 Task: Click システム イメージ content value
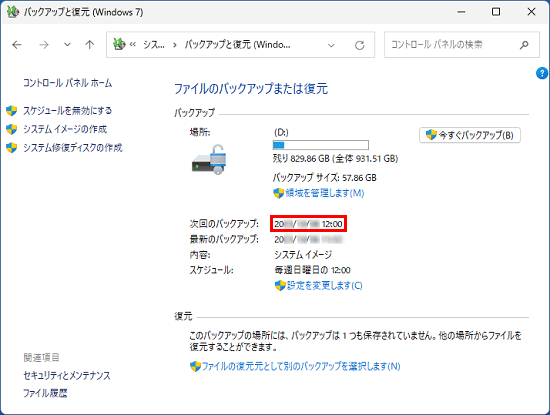click(x=303, y=255)
